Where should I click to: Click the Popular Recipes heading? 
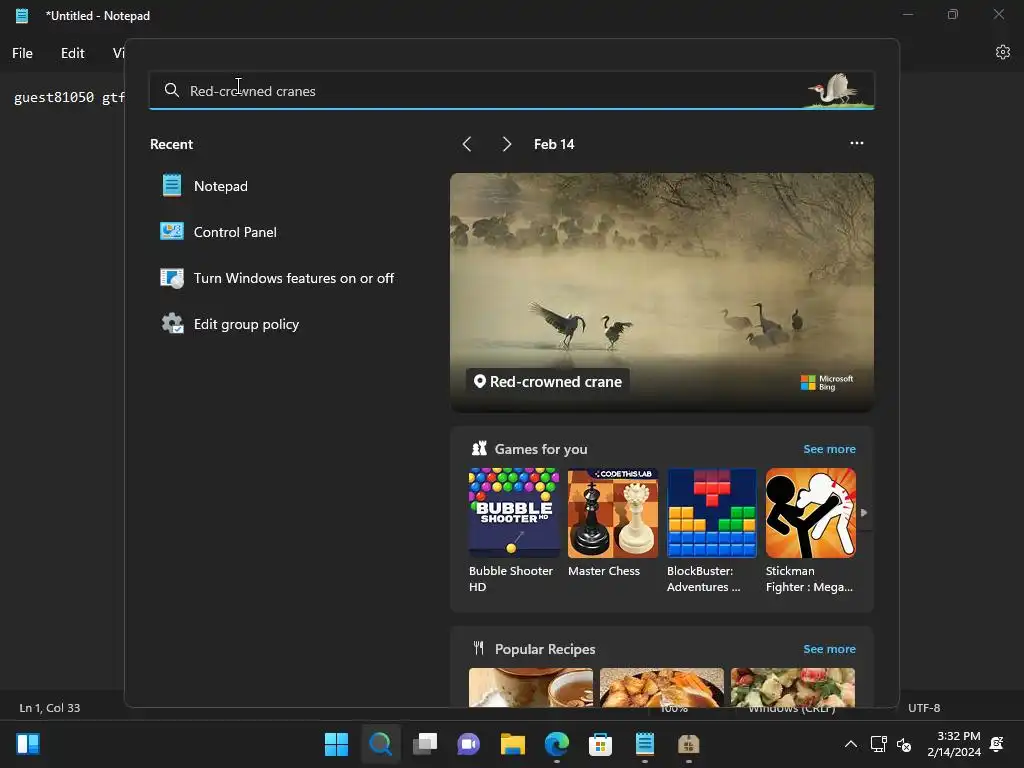coord(545,649)
